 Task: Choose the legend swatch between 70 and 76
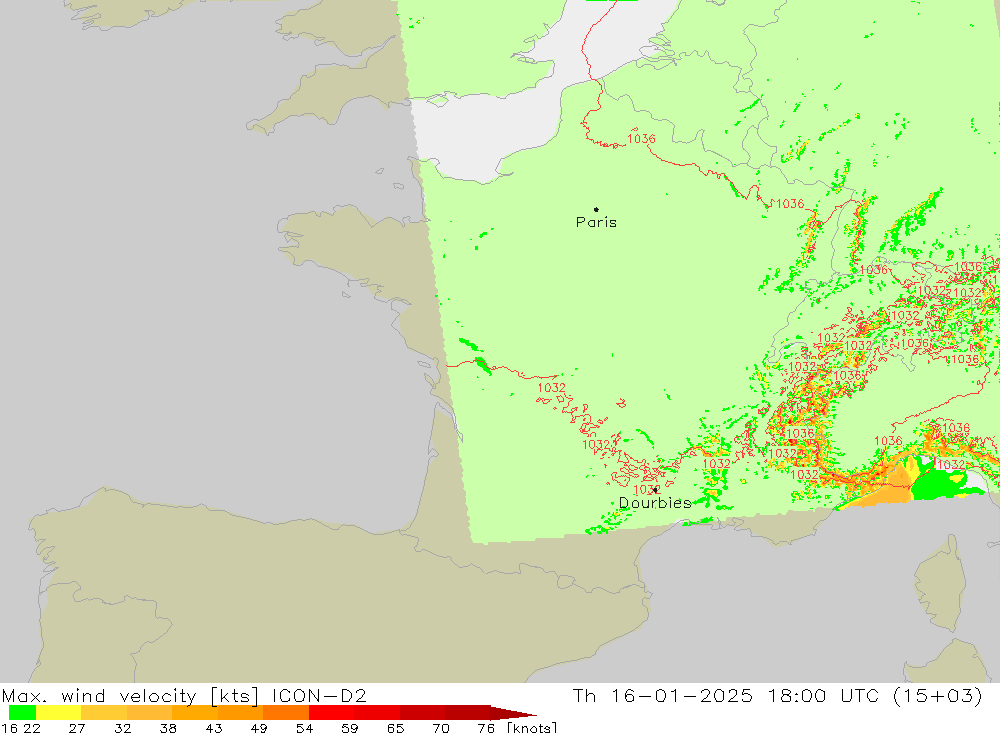(x=467, y=713)
